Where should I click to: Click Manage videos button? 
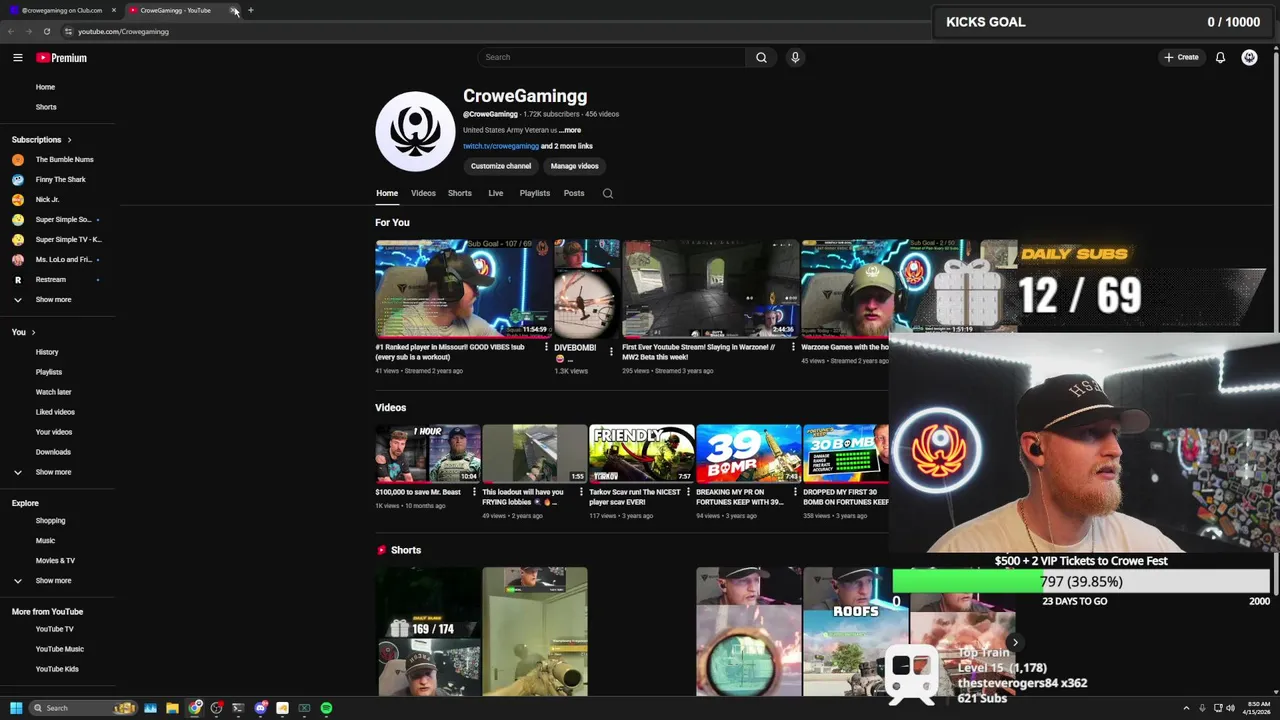pyautogui.click(x=574, y=166)
